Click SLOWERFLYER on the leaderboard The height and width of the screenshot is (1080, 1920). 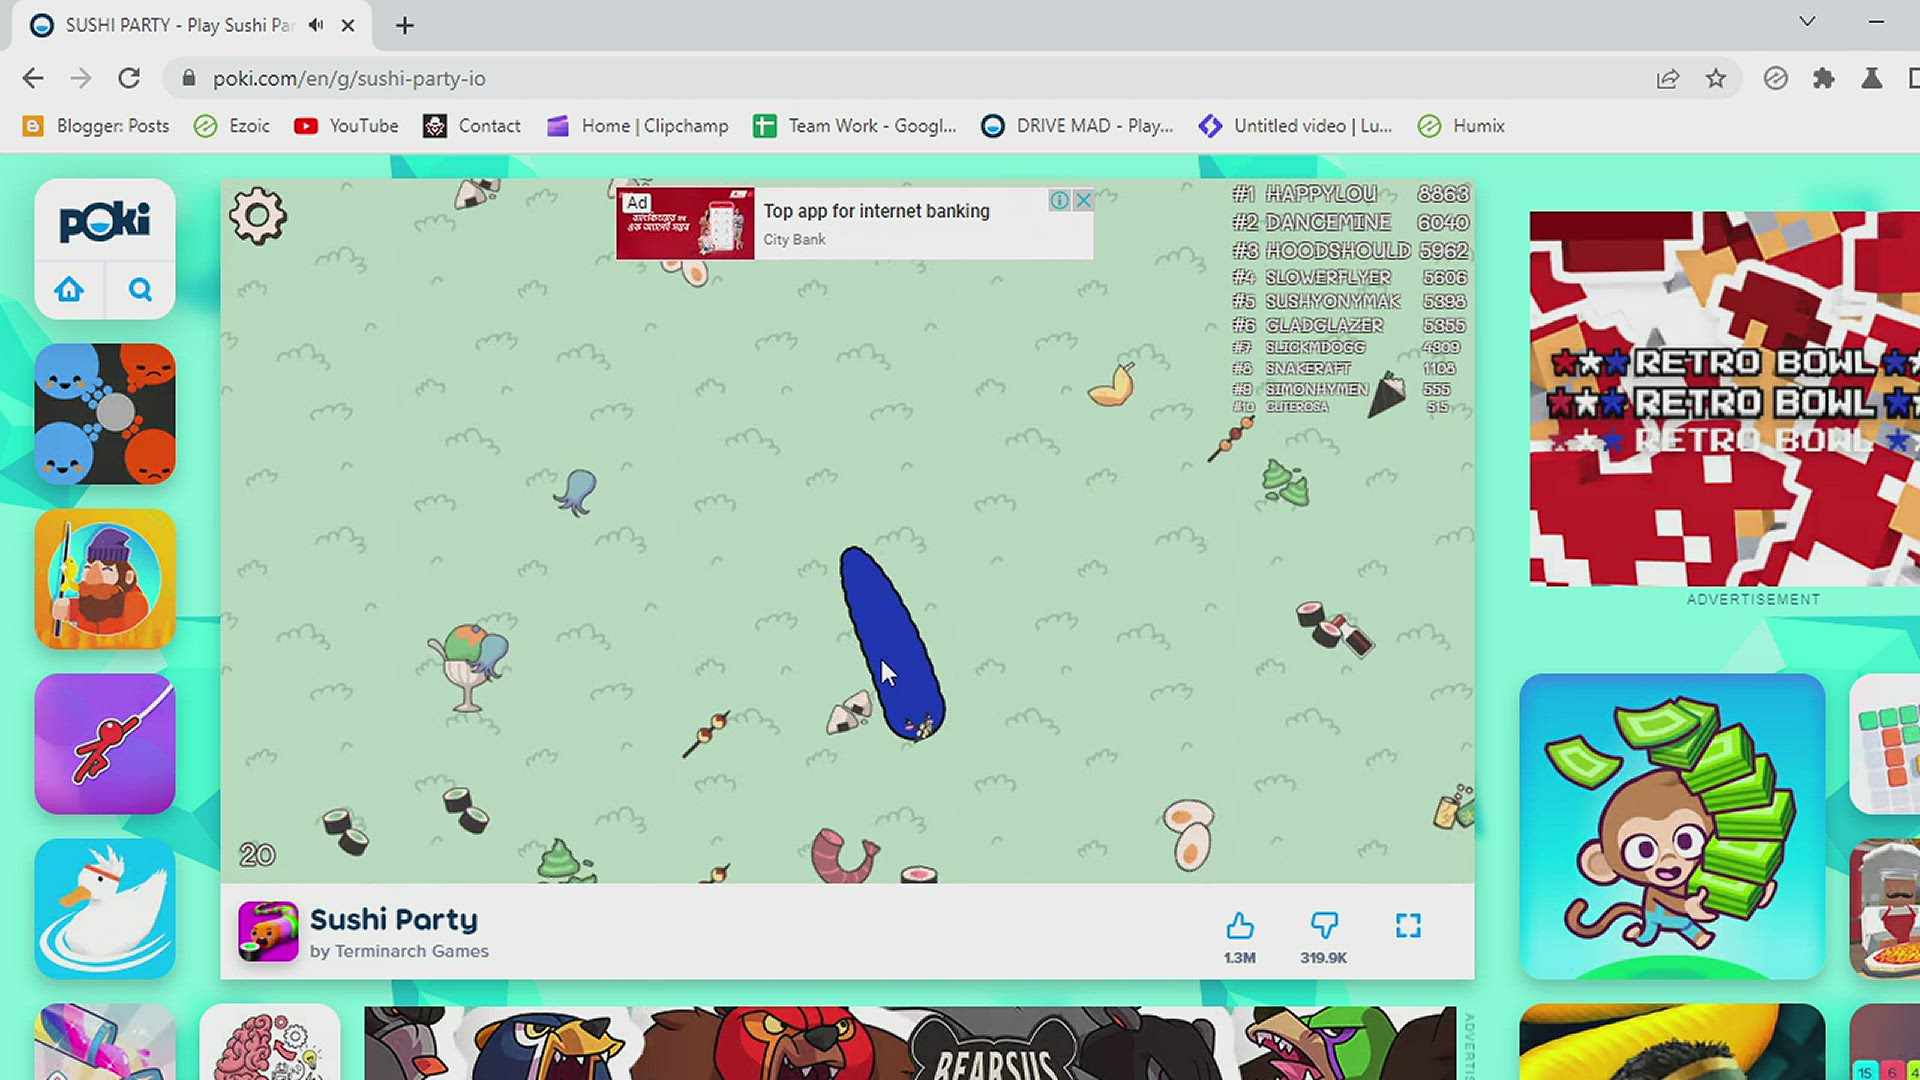[1328, 277]
